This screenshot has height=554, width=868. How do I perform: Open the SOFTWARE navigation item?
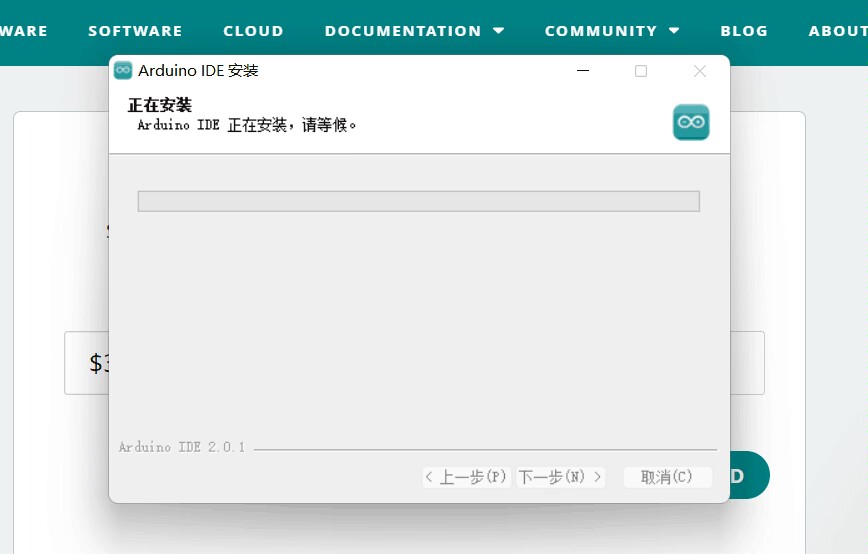135,31
